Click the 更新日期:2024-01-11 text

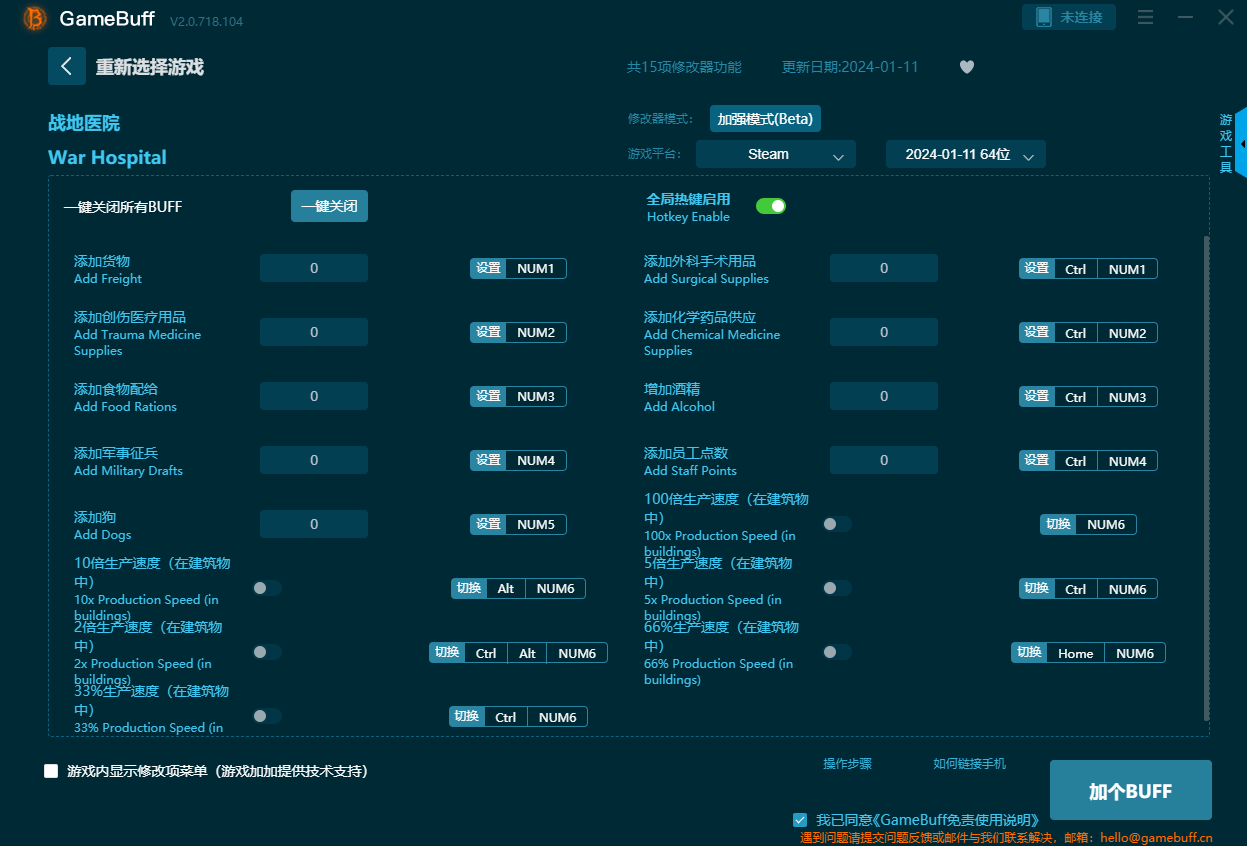(x=850, y=67)
